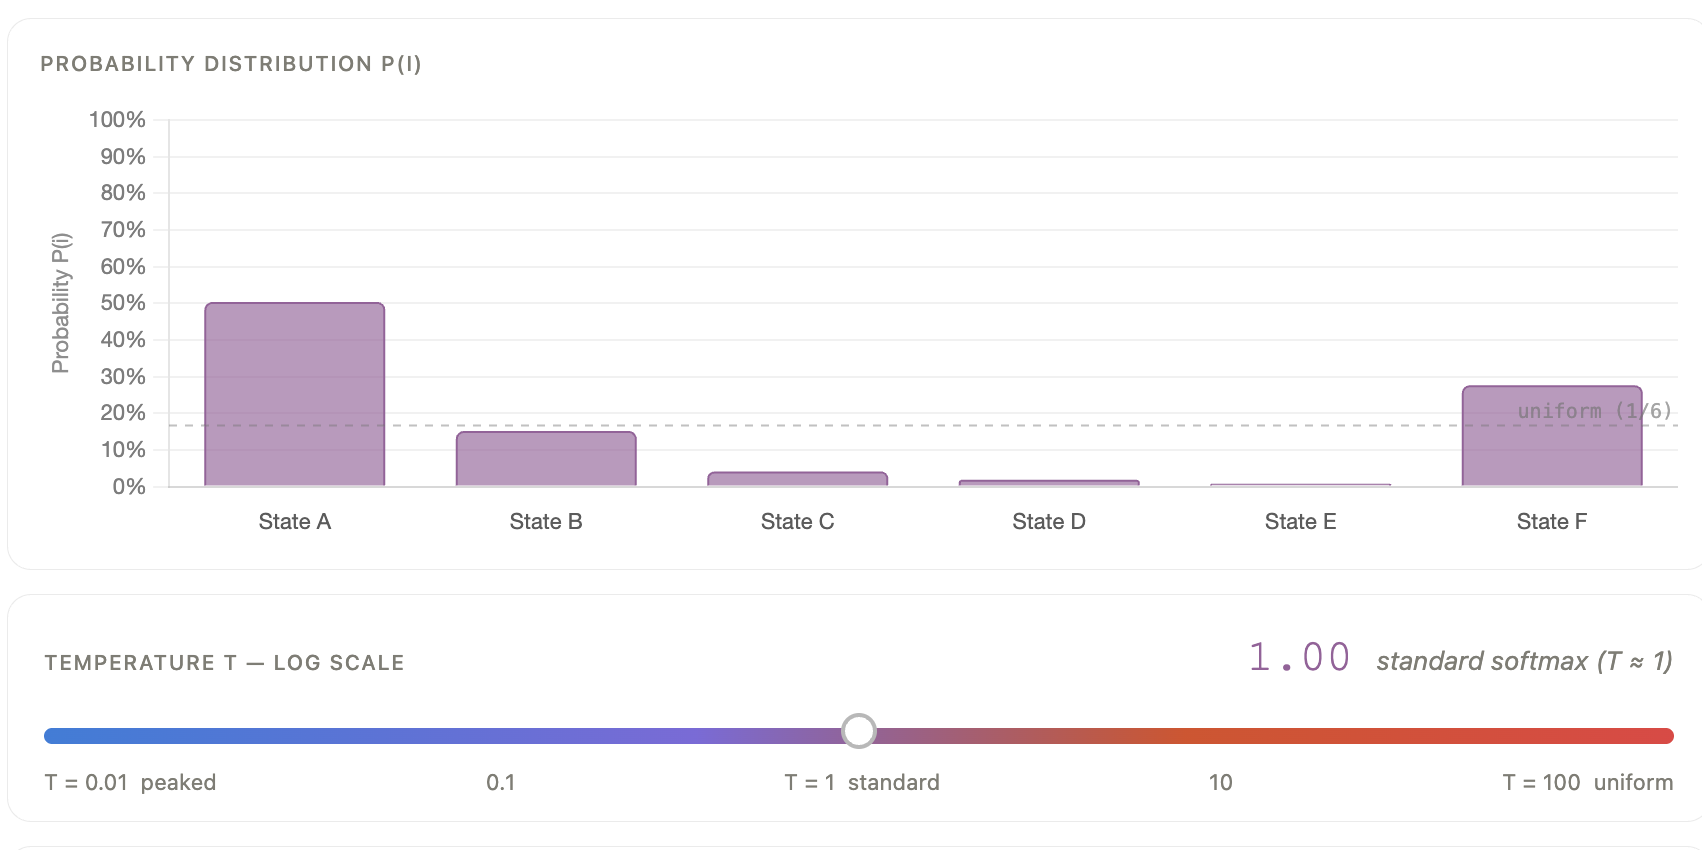Select the State C bar
Viewport: 1702px width, 850px height.
pos(797,478)
